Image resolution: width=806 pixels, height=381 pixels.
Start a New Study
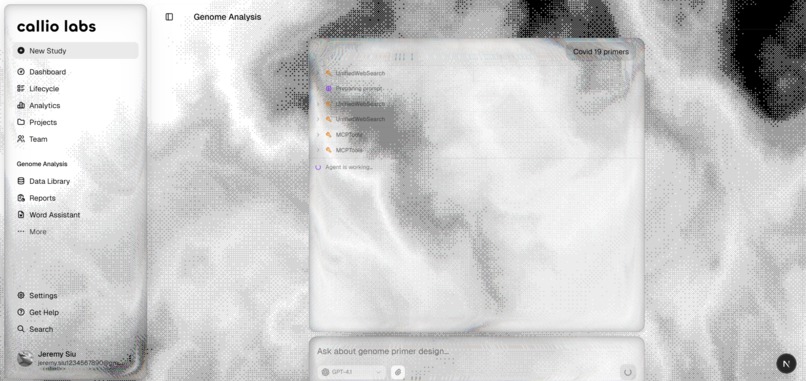pyautogui.click(x=76, y=51)
